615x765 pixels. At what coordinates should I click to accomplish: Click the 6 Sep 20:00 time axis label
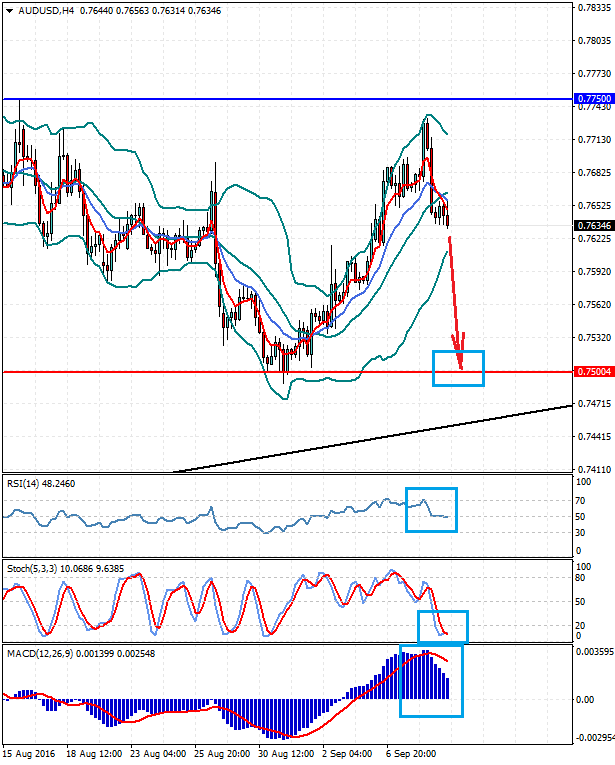pos(409,752)
